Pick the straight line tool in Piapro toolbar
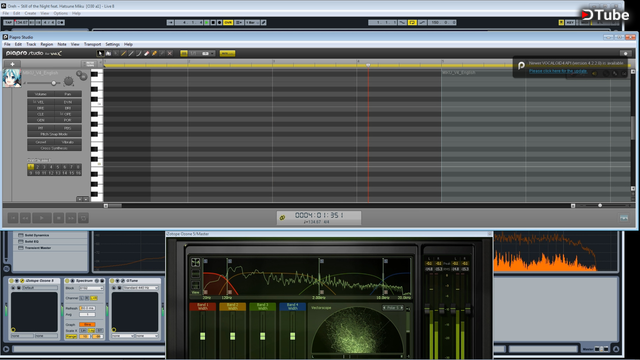The width and height of the screenshot is (640, 360). point(131,53)
